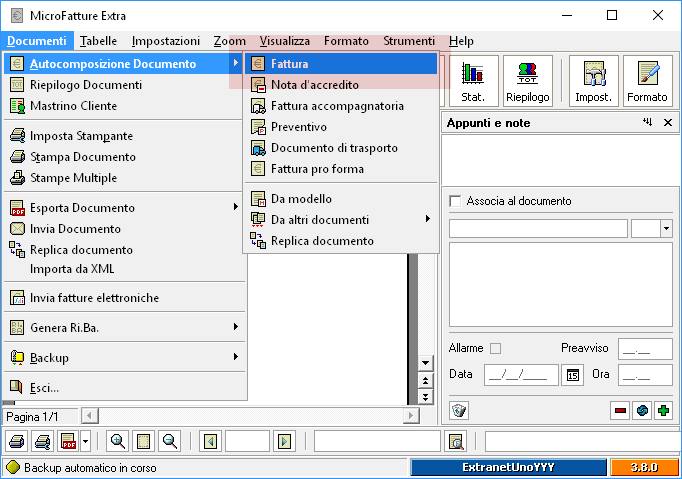Expand the Genera Ri.Ba. submenu
682x479 pixels.
pos(235,327)
